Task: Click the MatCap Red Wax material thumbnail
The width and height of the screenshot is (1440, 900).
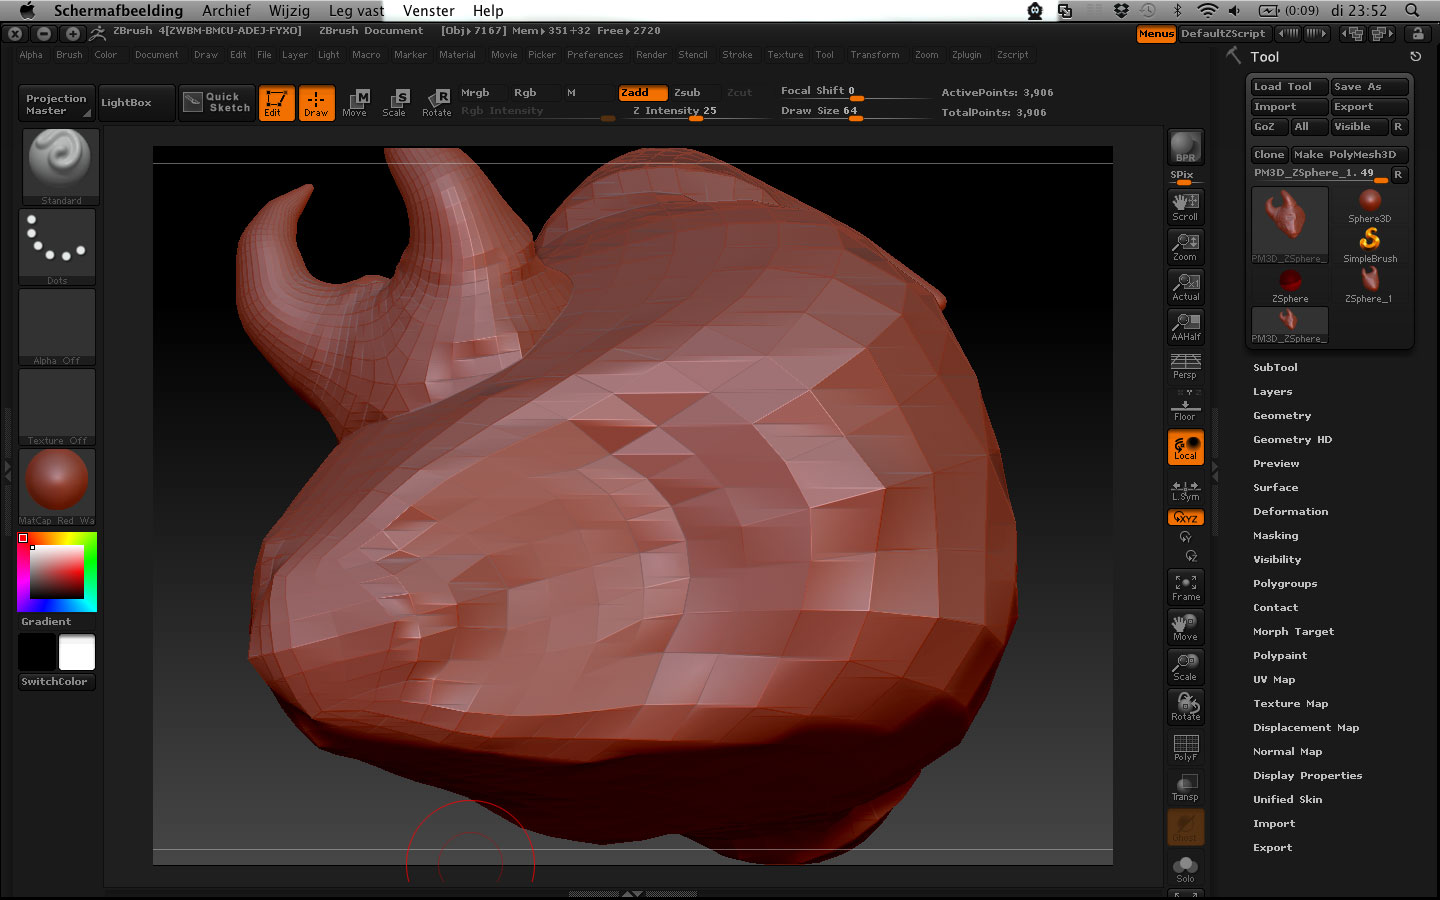Action: point(57,482)
